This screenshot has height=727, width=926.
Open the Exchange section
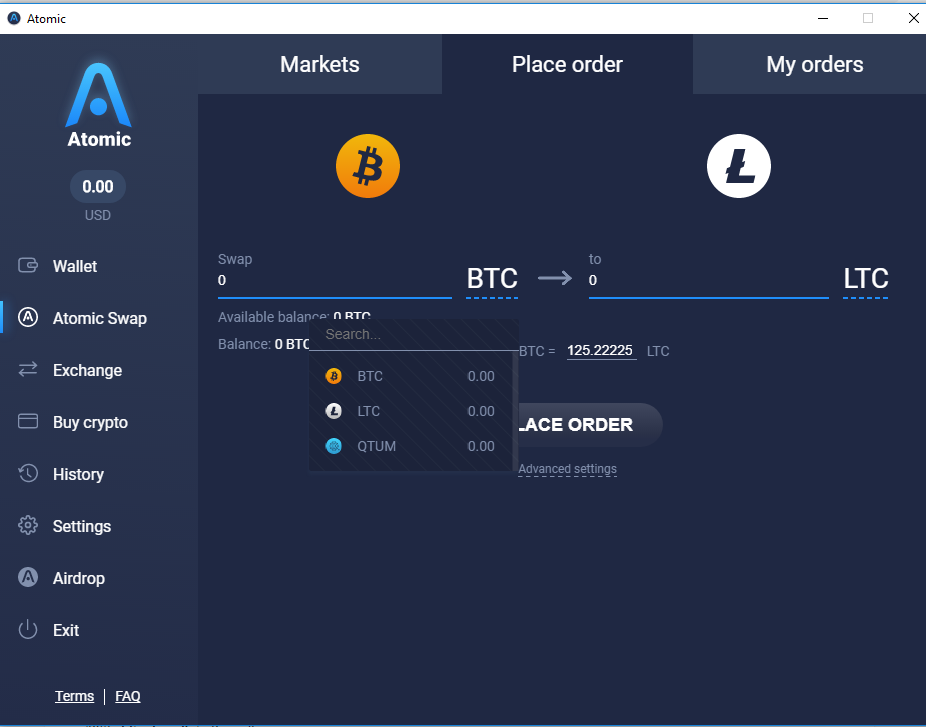coord(87,370)
